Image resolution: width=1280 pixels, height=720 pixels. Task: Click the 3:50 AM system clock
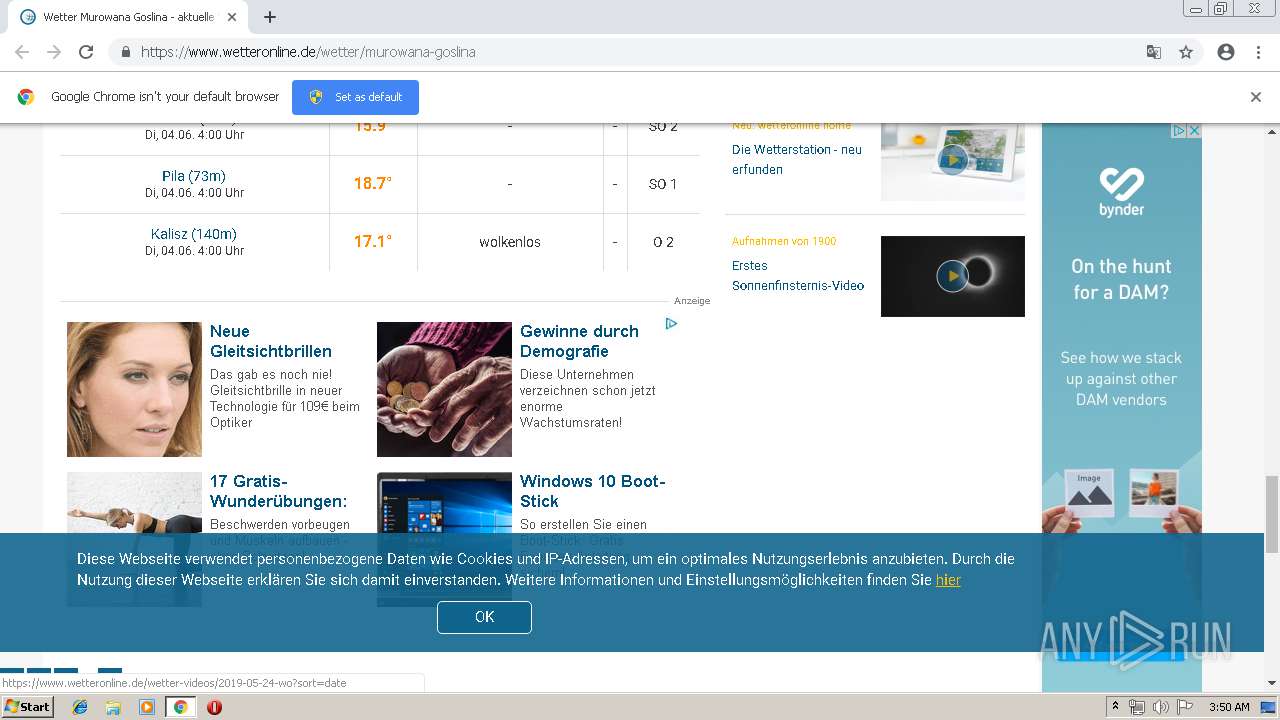click(1229, 707)
